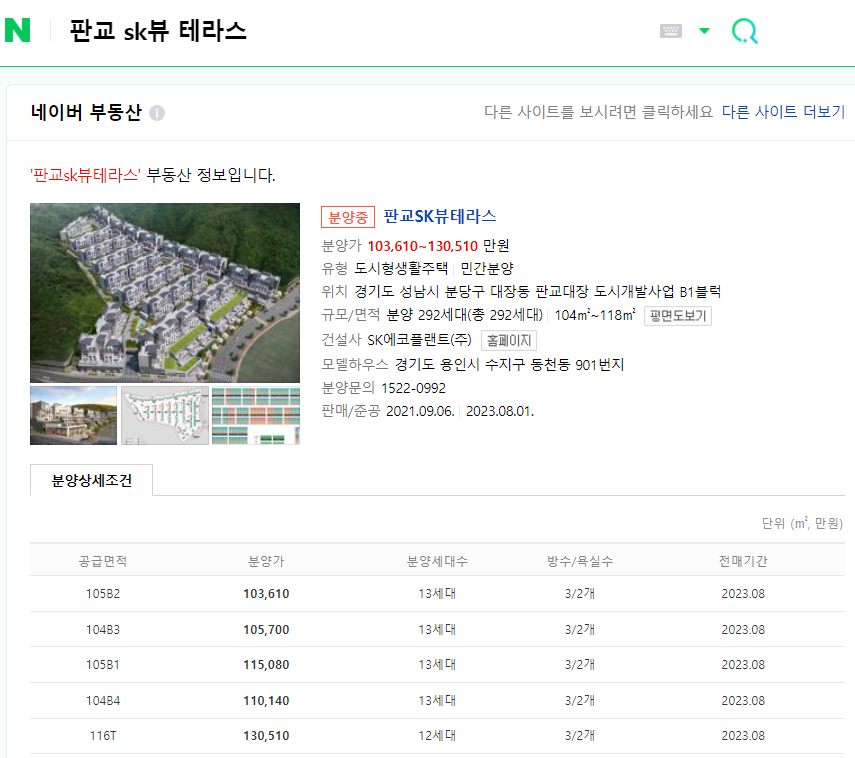The width and height of the screenshot is (855, 758).
Task: Click the 전매기간 column header
Action: point(743,561)
